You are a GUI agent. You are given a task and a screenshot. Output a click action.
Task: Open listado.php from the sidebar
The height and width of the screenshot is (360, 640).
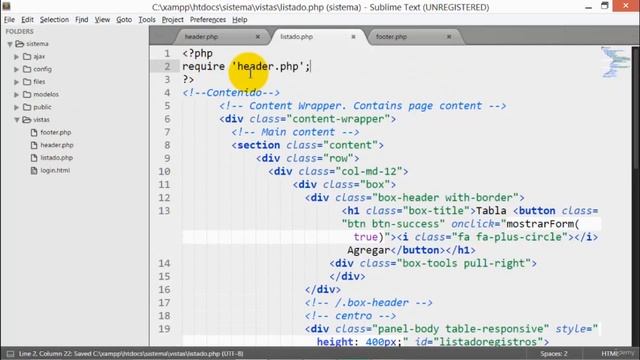pos(56,158)
